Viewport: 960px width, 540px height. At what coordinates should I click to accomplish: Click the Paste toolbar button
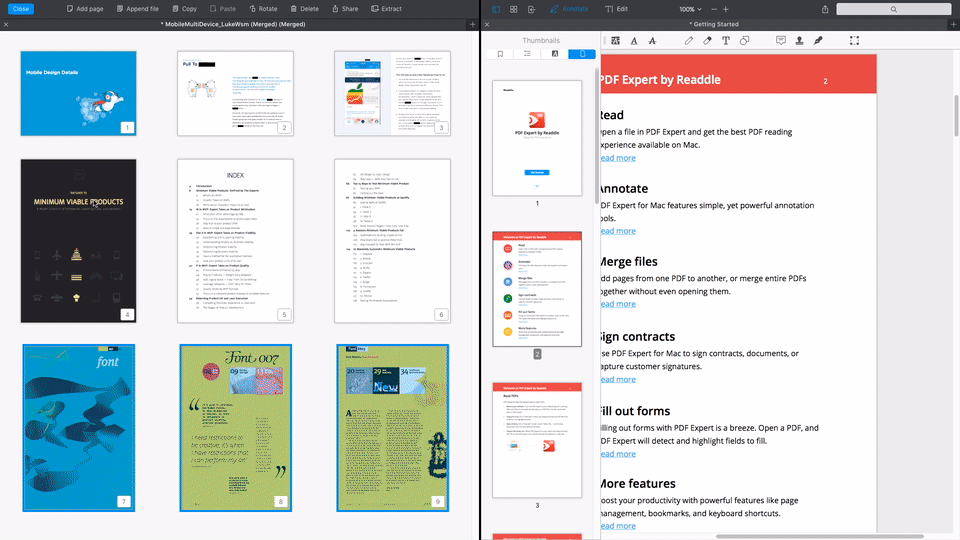[223, 9]
